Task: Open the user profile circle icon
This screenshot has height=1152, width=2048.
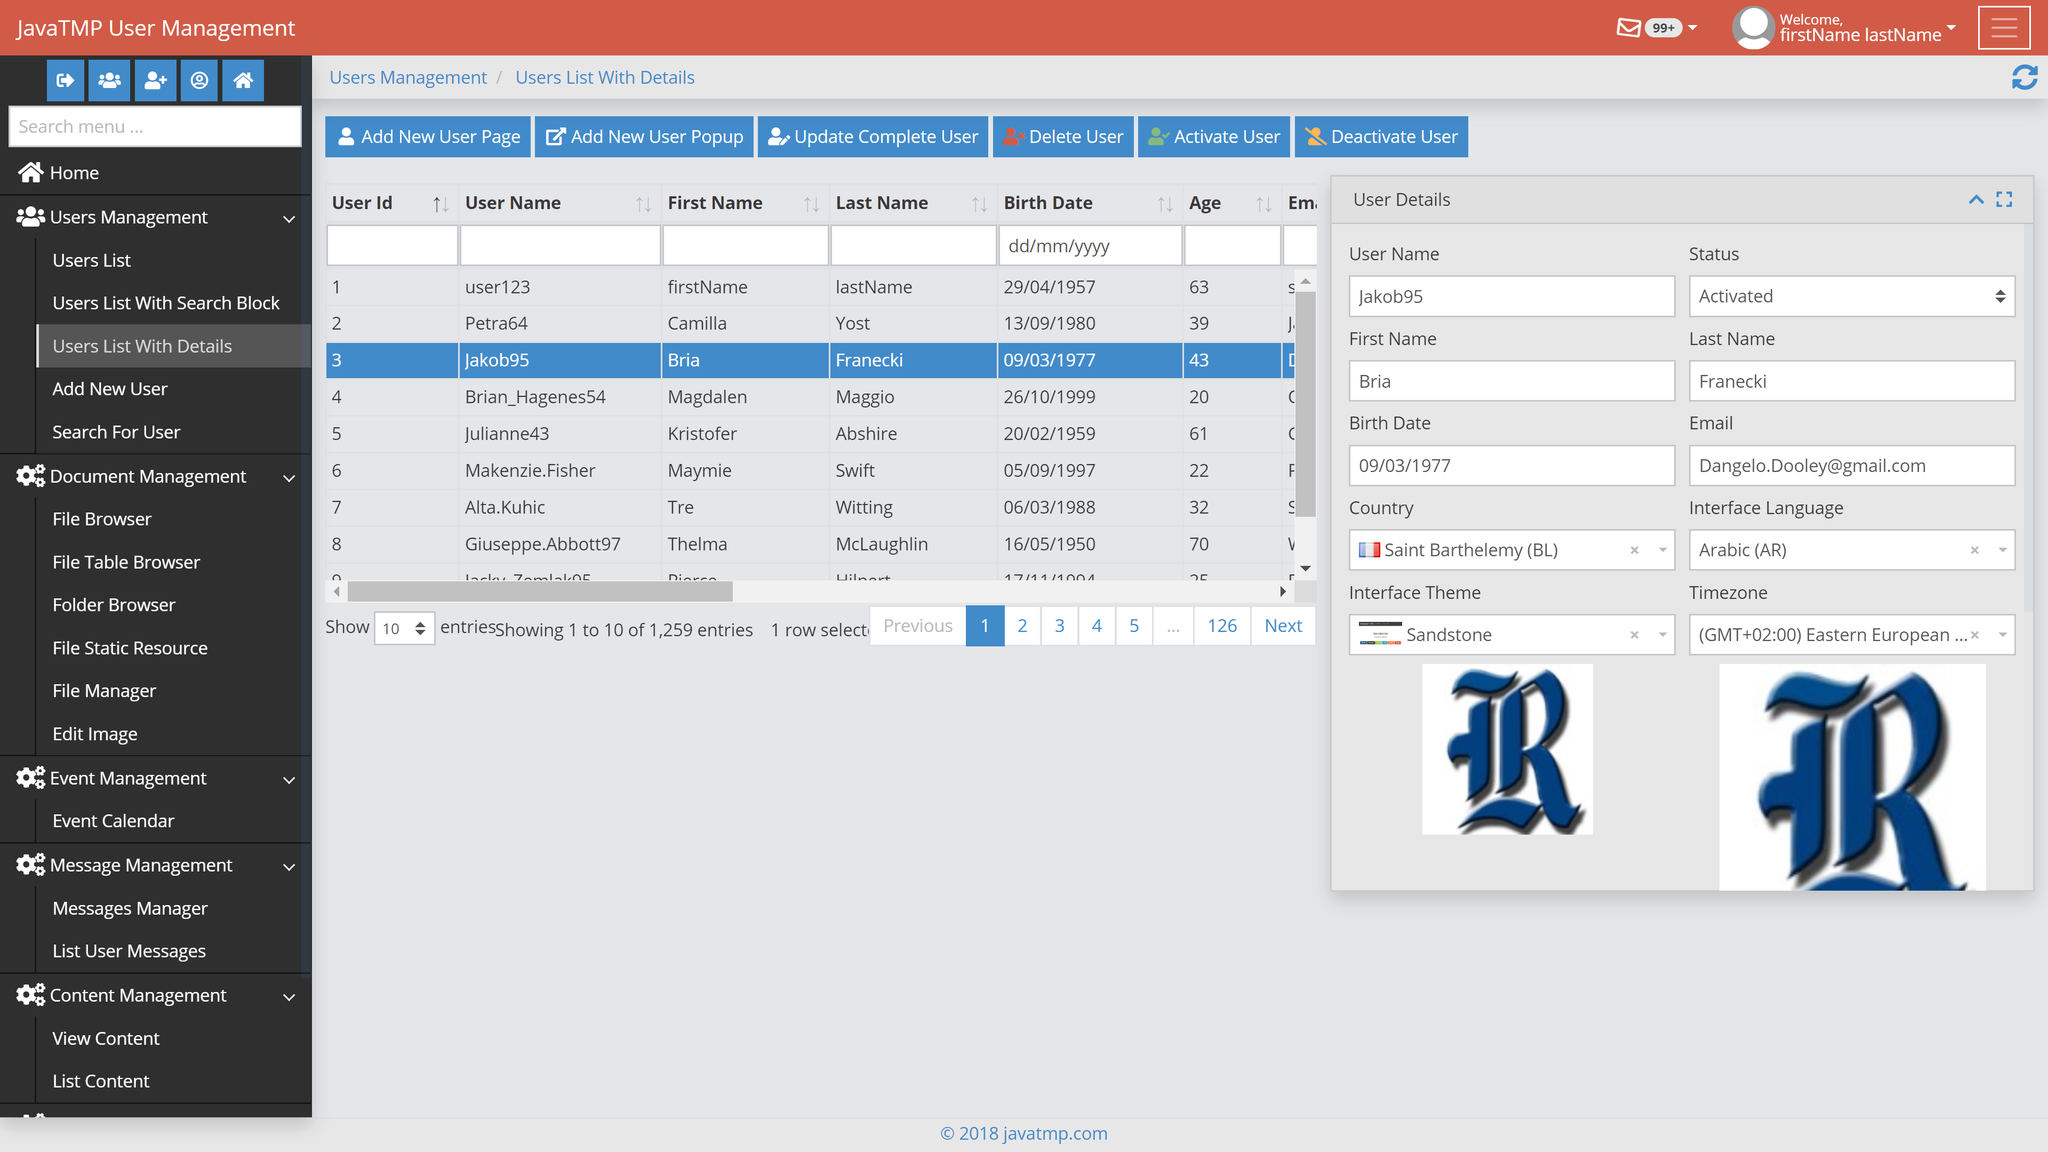Action: pos(199,81)
